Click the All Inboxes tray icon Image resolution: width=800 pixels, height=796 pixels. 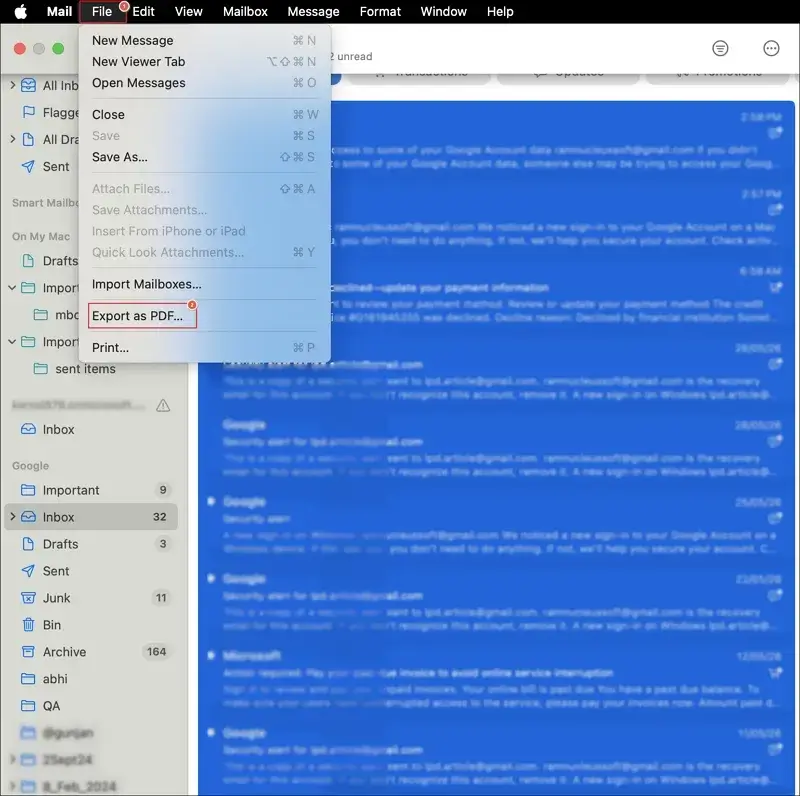(29, 85)
